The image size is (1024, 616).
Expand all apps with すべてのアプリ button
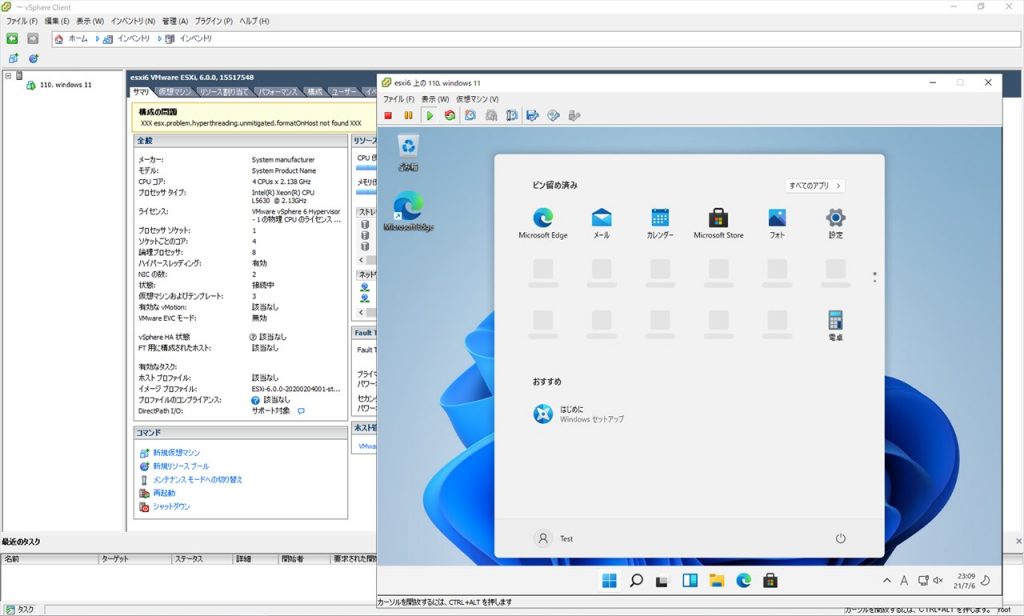pyautogui.click(x=815, y=186)
